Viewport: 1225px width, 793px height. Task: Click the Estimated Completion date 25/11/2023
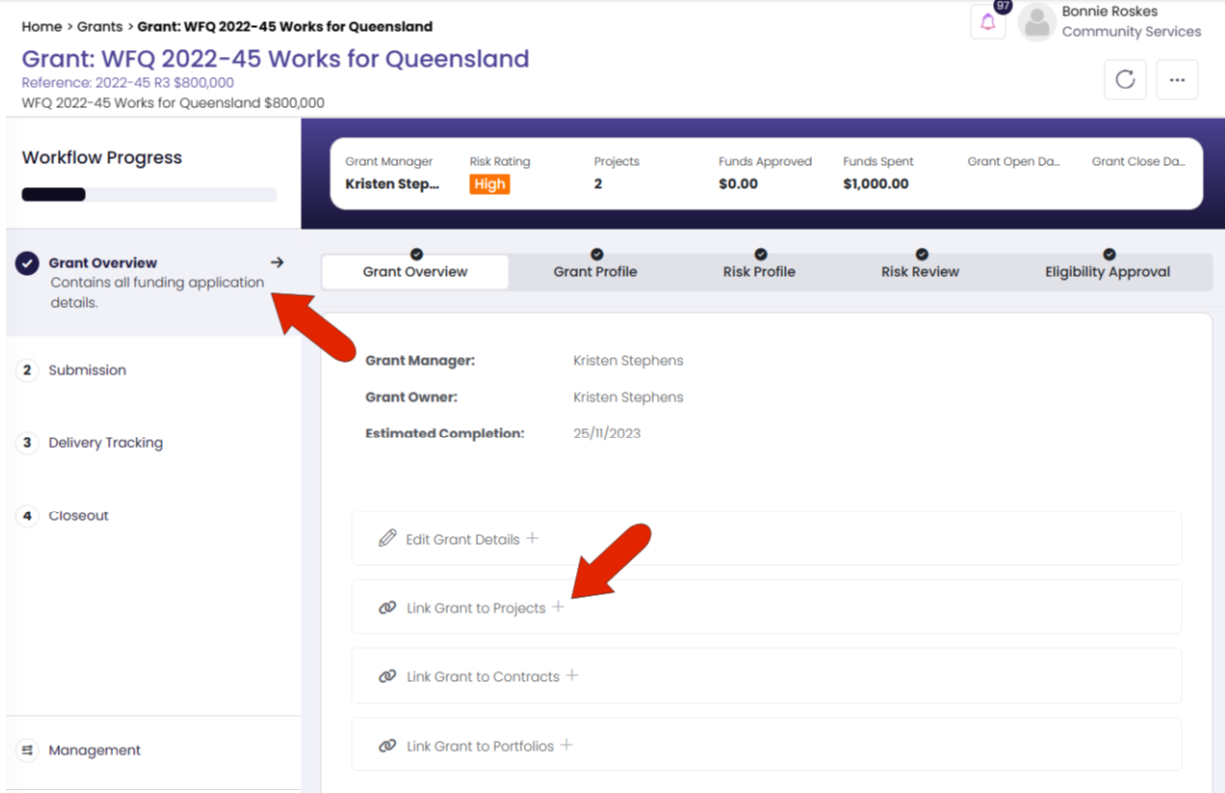[607, 434]
